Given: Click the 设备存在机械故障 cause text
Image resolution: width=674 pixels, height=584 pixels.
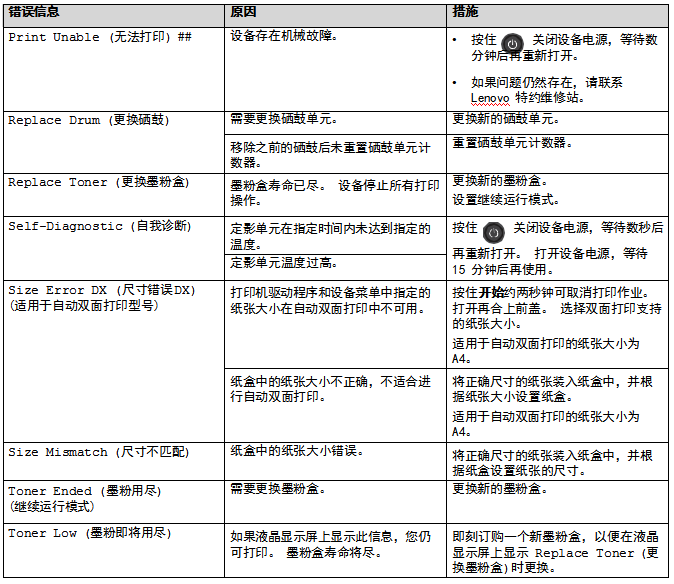Looking at the screenshot, I should (283, 37).
